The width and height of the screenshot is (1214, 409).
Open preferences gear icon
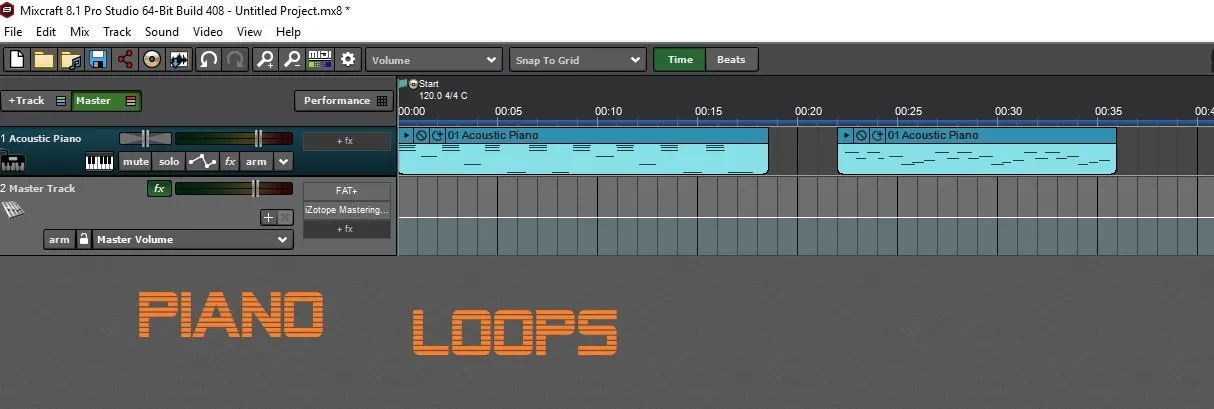coord(348,60)
